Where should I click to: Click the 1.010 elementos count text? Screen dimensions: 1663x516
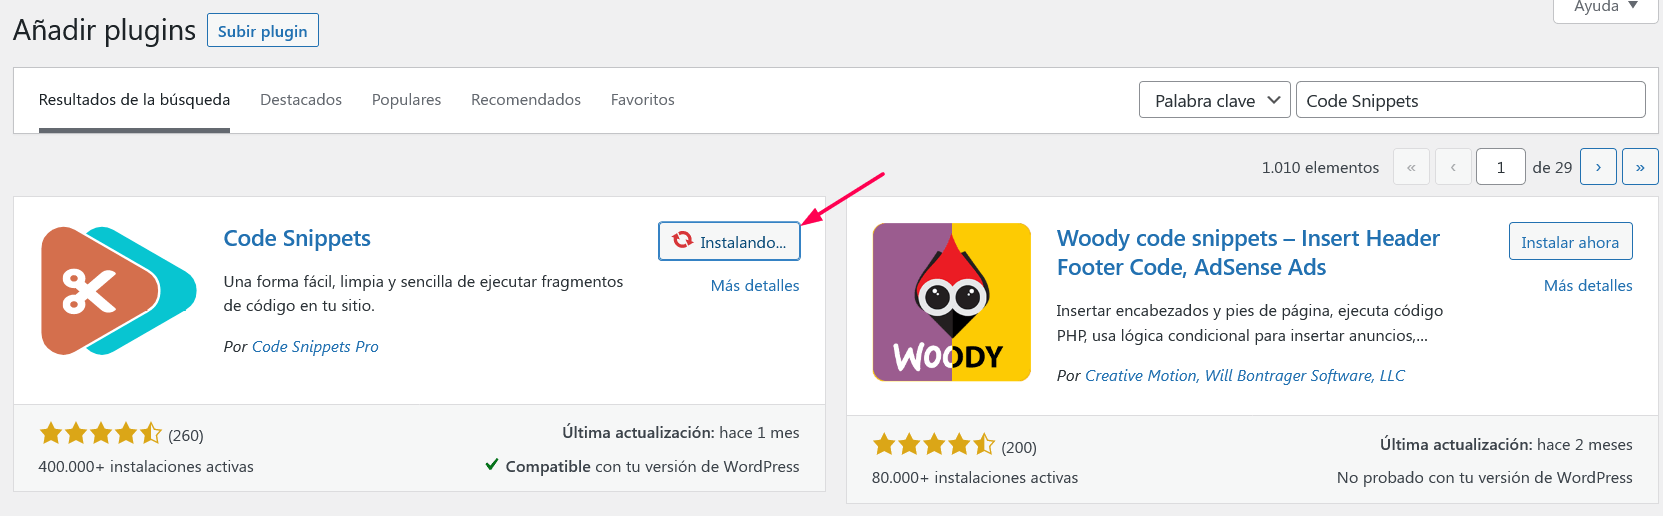pos(1320,167)
